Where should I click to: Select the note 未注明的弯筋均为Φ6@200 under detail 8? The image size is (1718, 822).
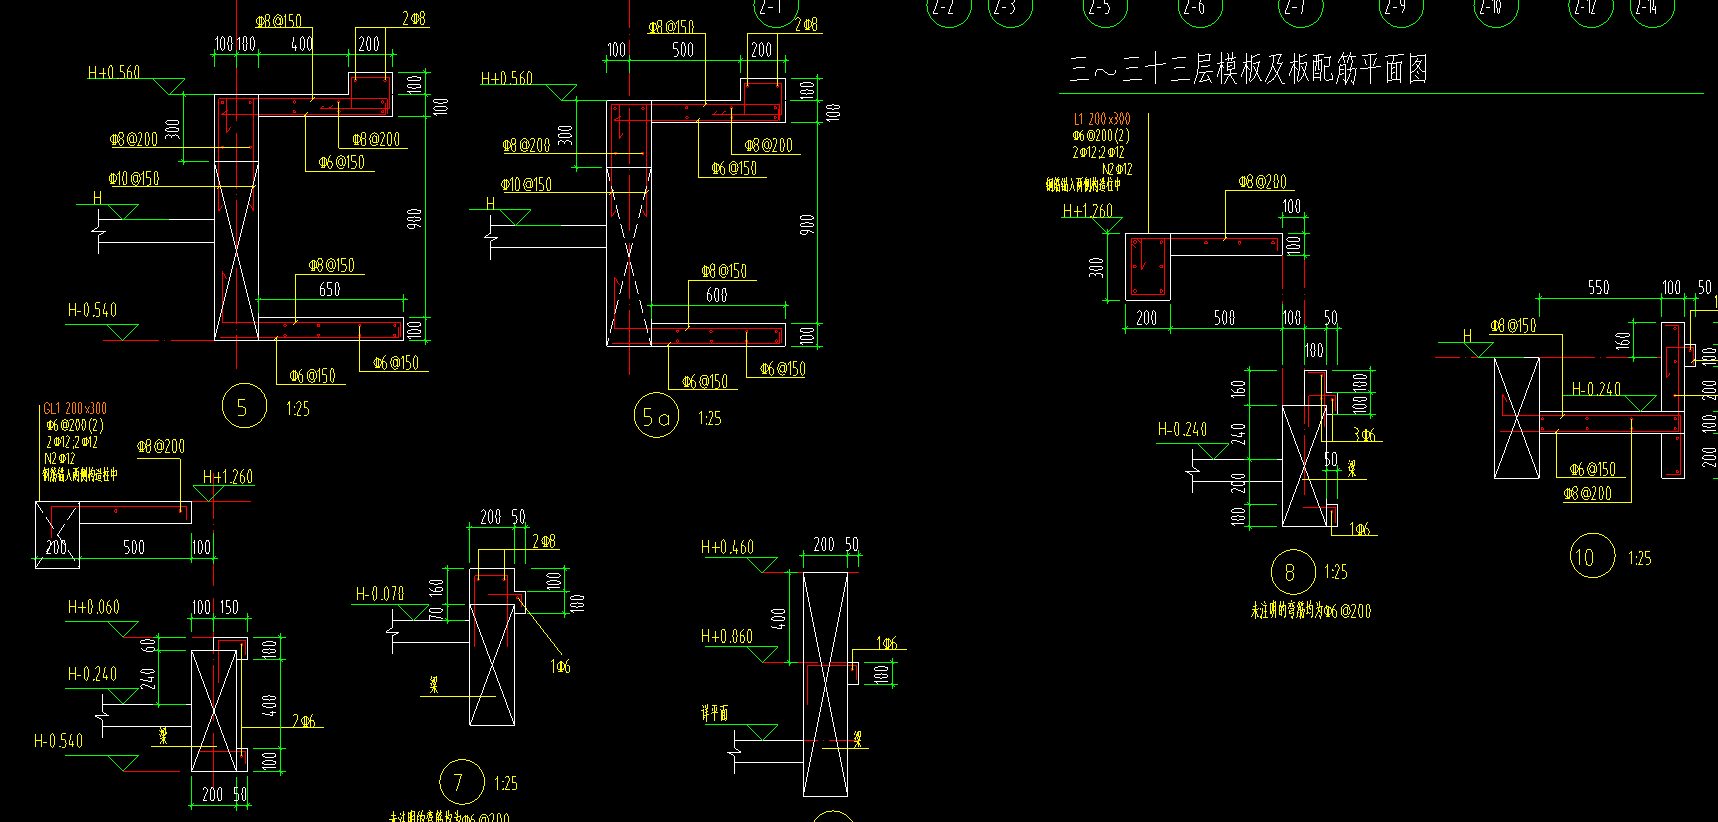pyautogui.click(x=1311, y=611)
